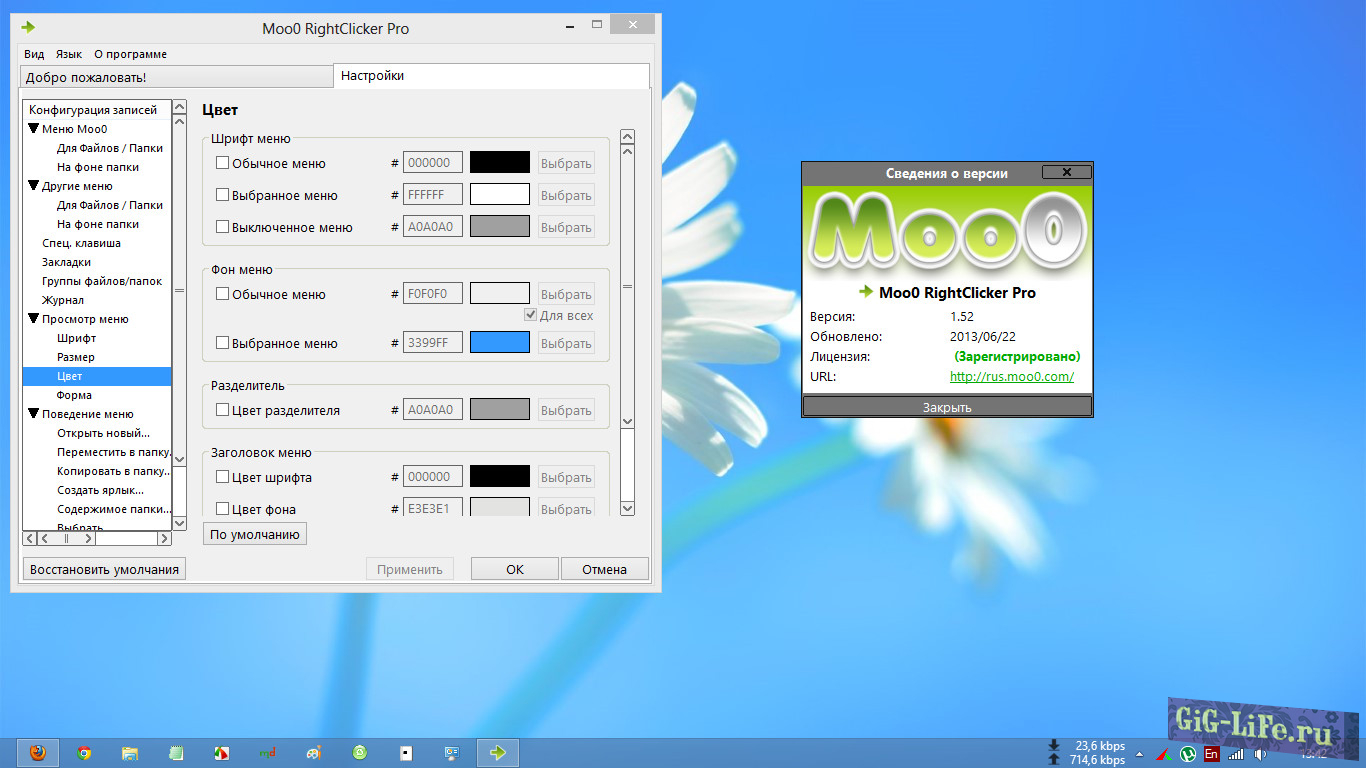Switch to the Добро пожаловать! tab
The width and height of the screenshot is (1366, 768).
point(176,77)
